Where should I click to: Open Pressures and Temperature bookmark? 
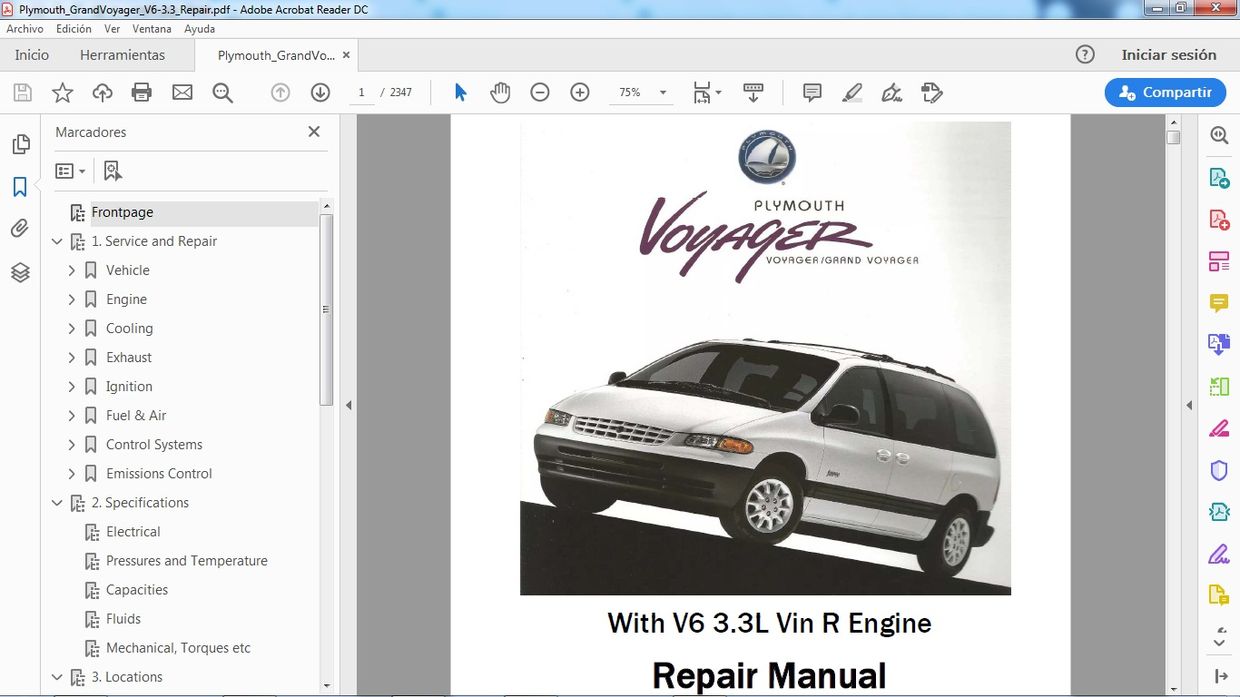187,561
